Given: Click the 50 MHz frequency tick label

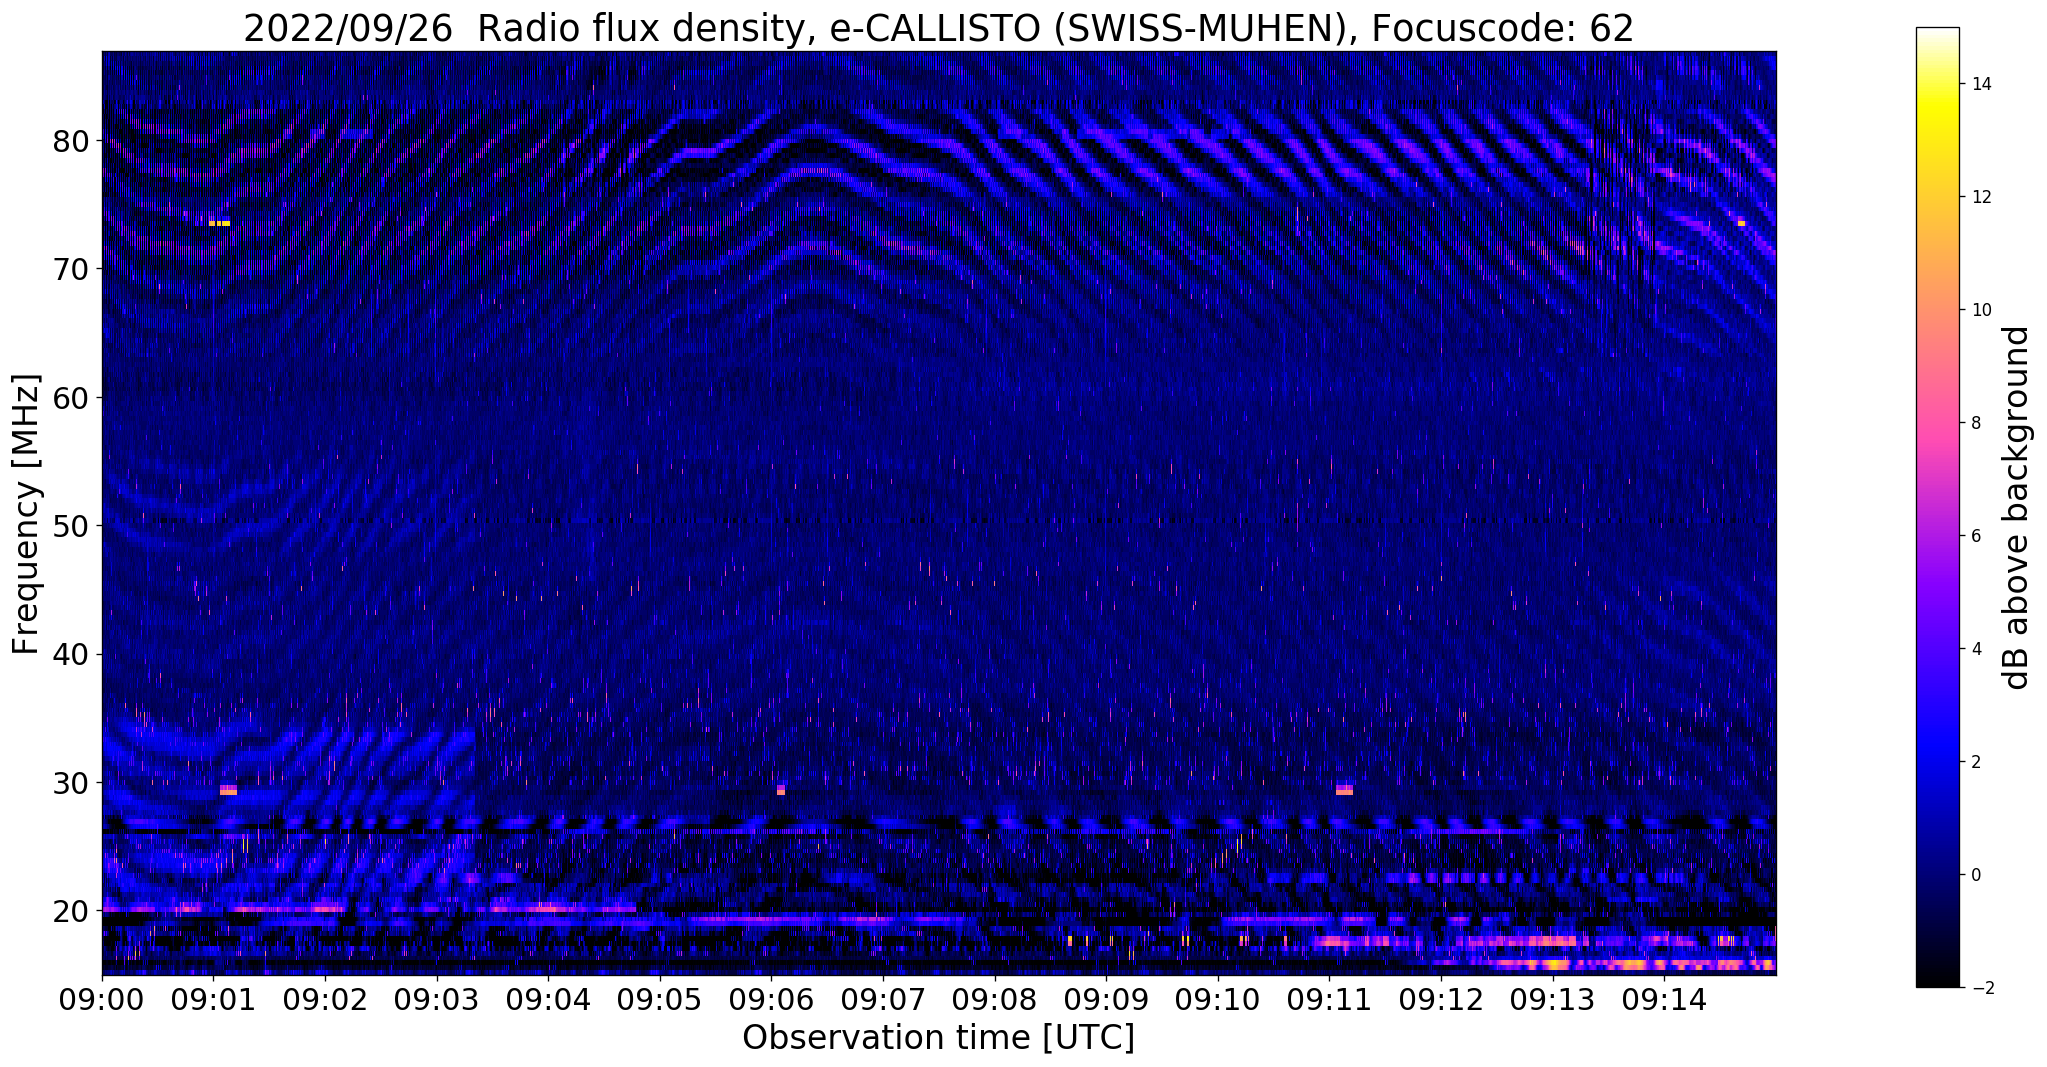Looking at the screenshot, I should click(x=71, y=526).
